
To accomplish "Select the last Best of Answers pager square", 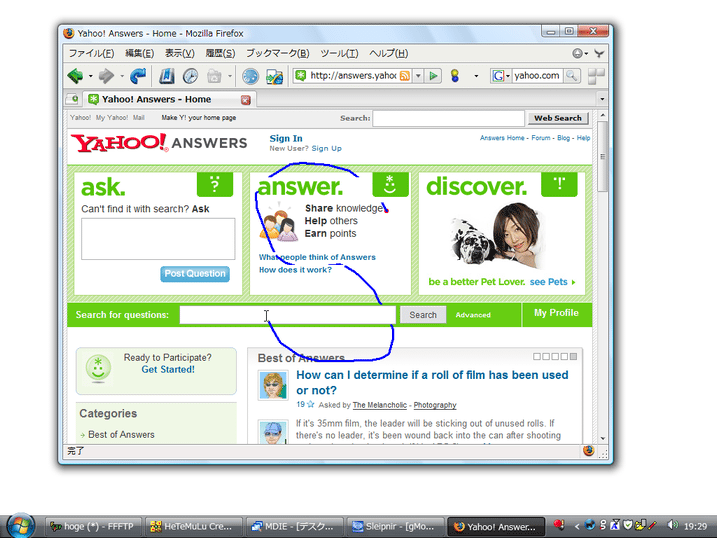I will click(573, 357).
